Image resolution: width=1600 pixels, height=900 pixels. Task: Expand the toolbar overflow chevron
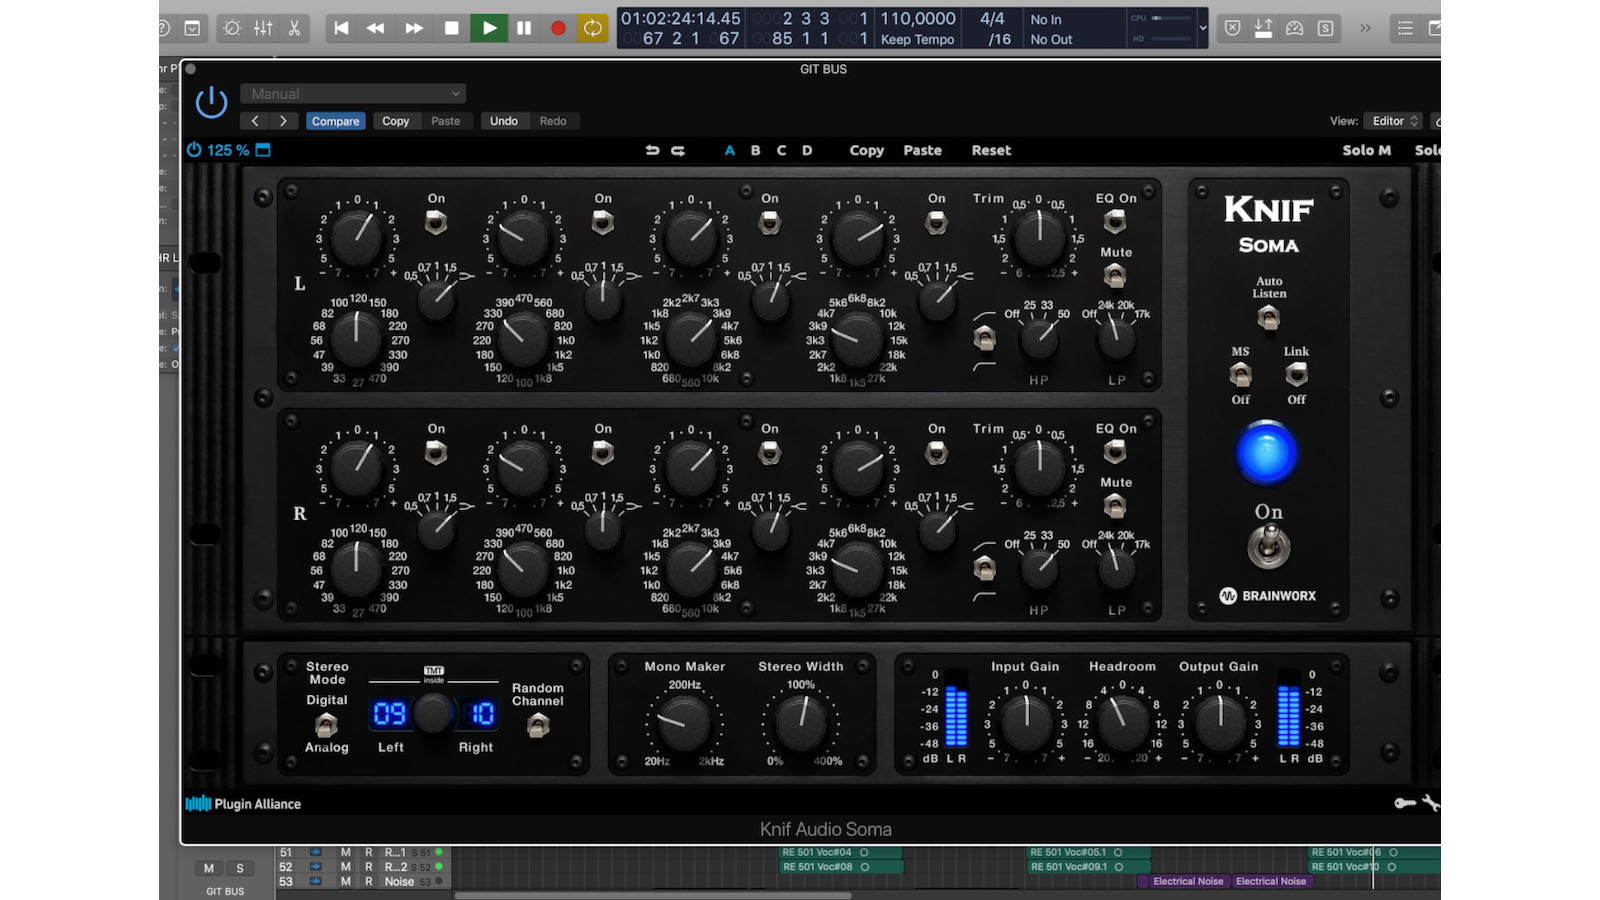(x=1366, y=29)
